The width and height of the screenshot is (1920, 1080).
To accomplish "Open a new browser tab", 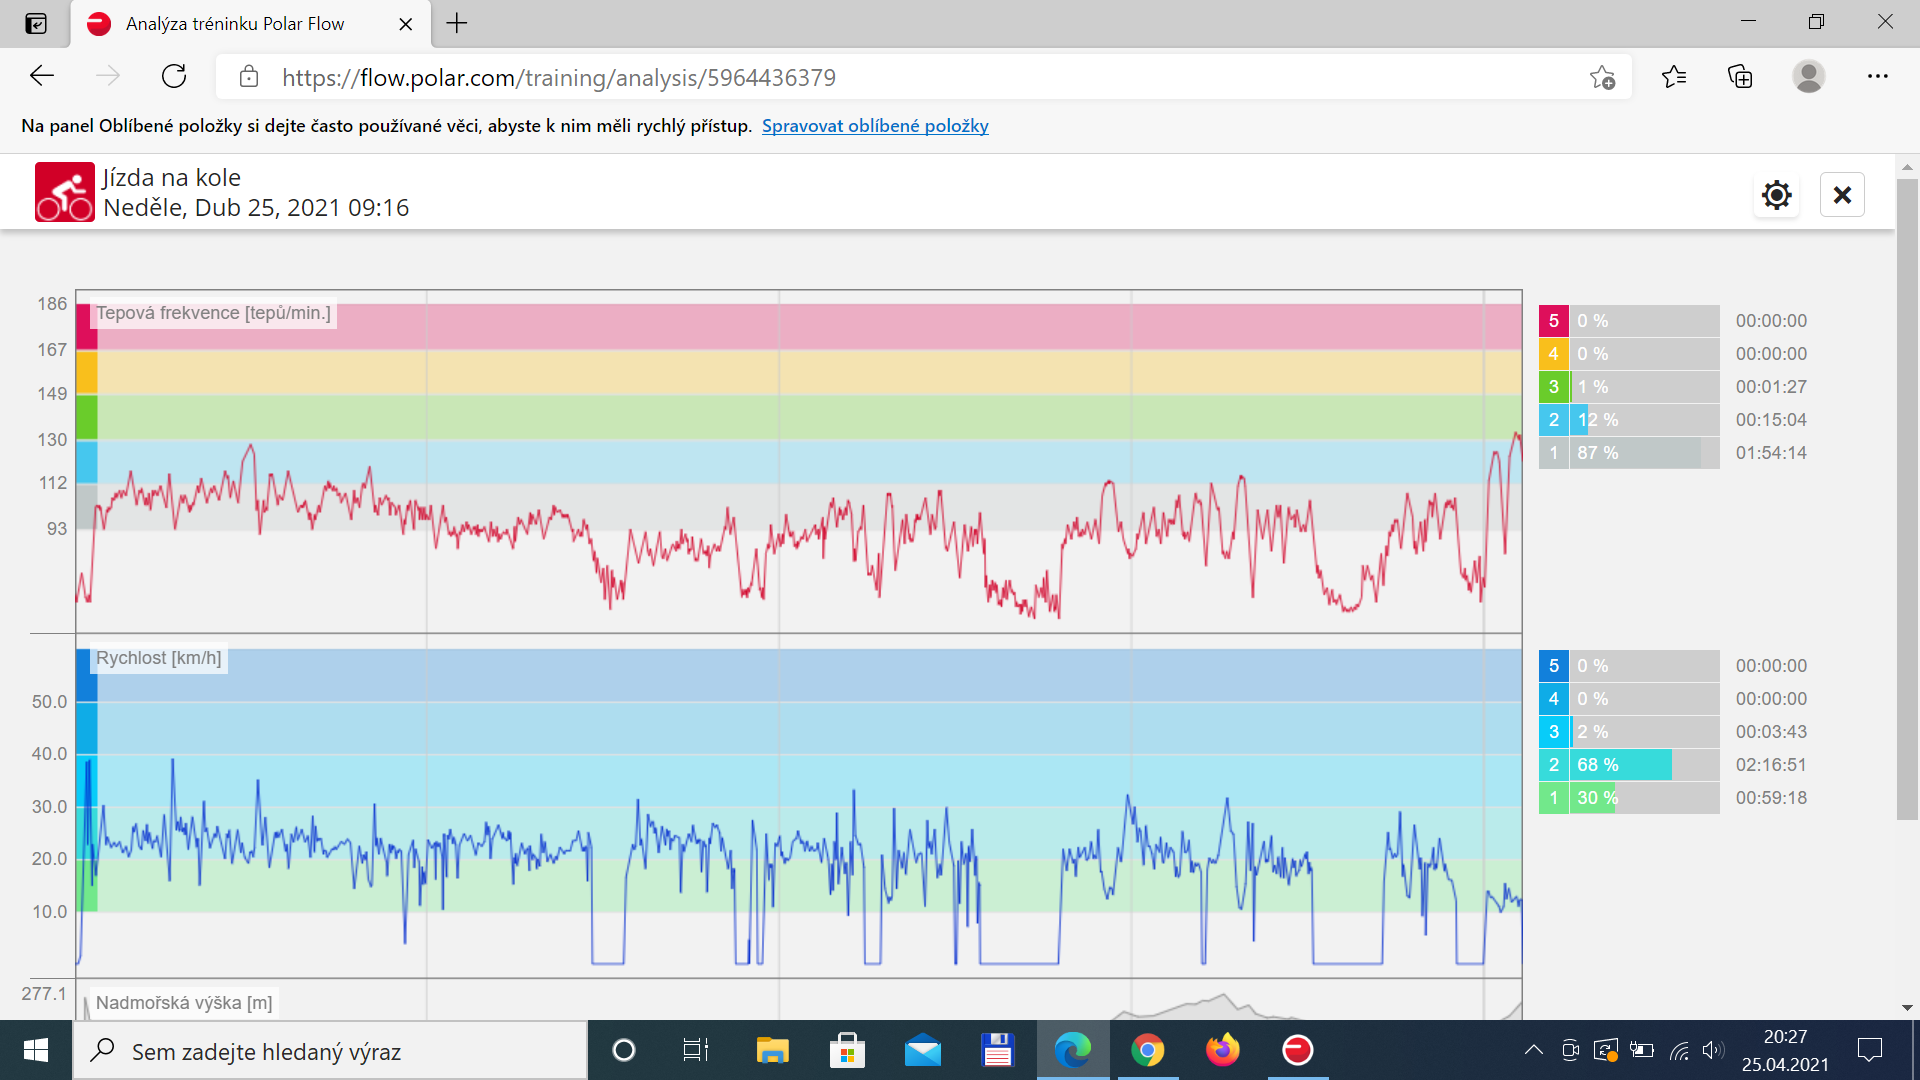I will click(457, 24).
